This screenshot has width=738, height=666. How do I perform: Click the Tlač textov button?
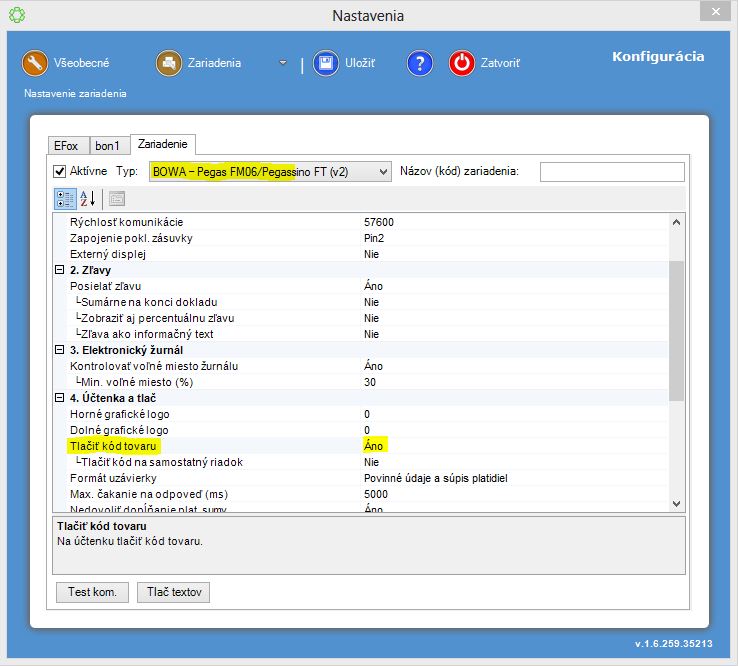[174, 592]
